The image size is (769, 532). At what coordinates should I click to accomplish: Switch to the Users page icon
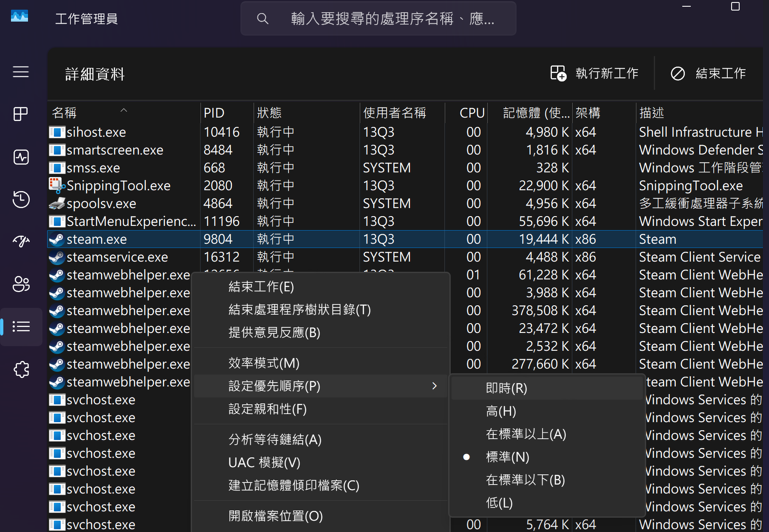pos(21,284)
